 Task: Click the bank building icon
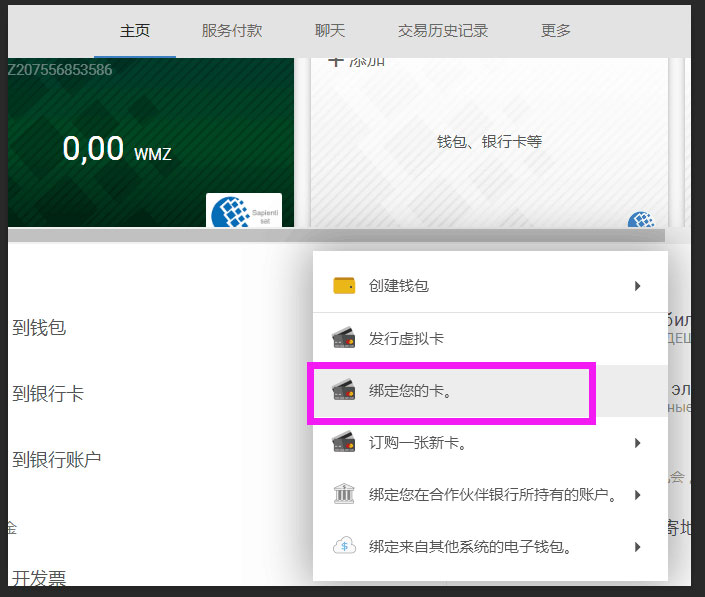344,494
